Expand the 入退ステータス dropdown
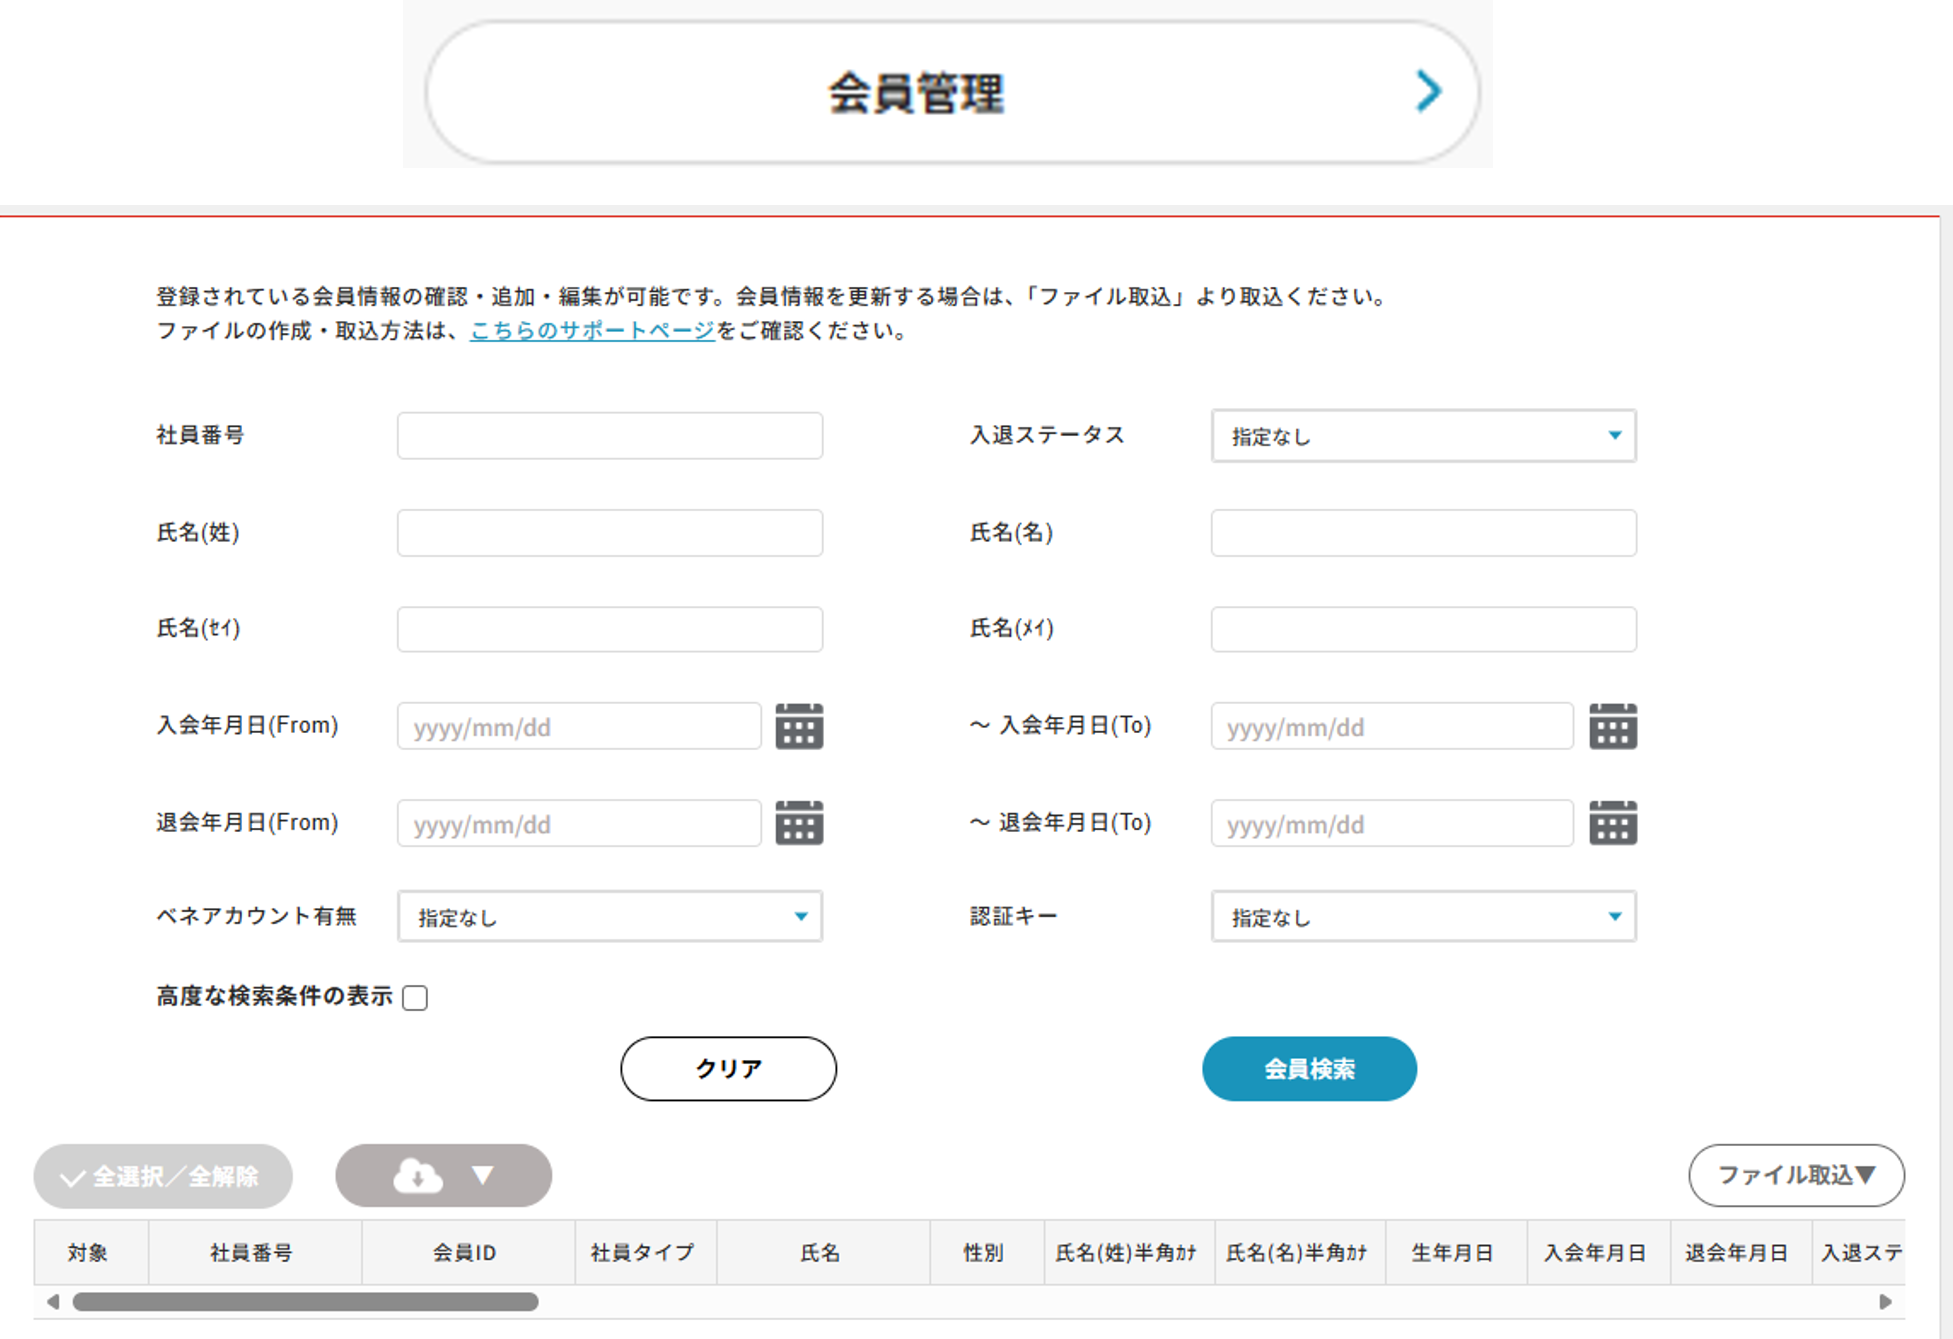1953x1339 pixels. click(x=1423, y=436)
